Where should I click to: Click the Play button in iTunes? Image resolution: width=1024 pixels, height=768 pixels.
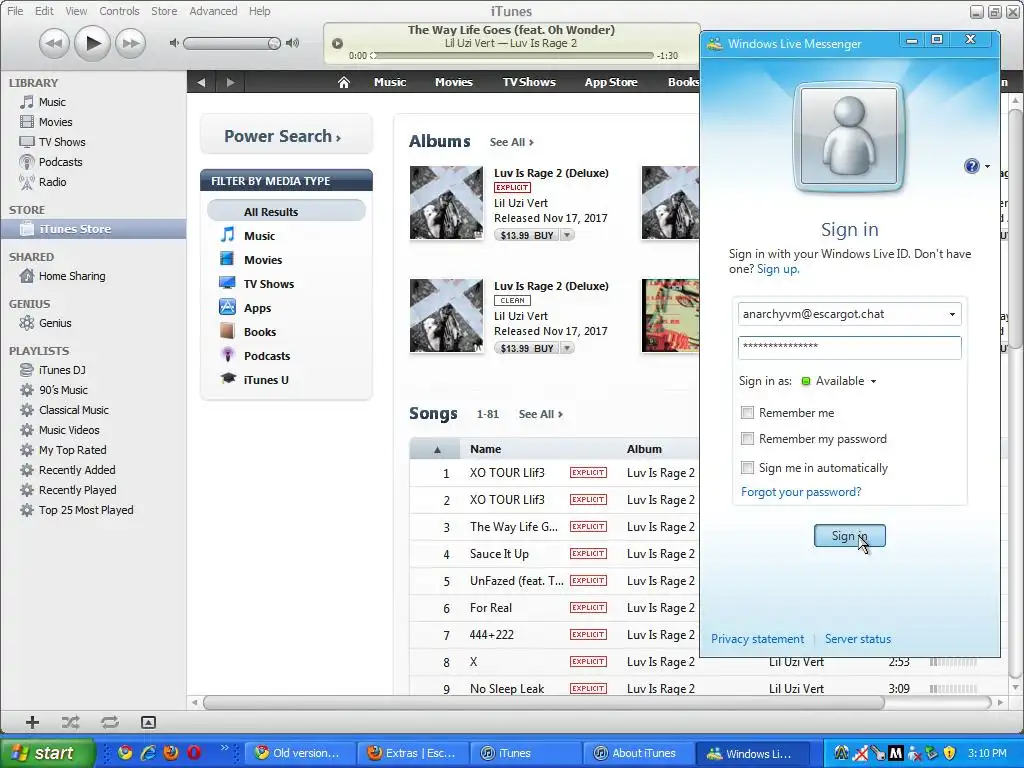(x=92, y=44)
